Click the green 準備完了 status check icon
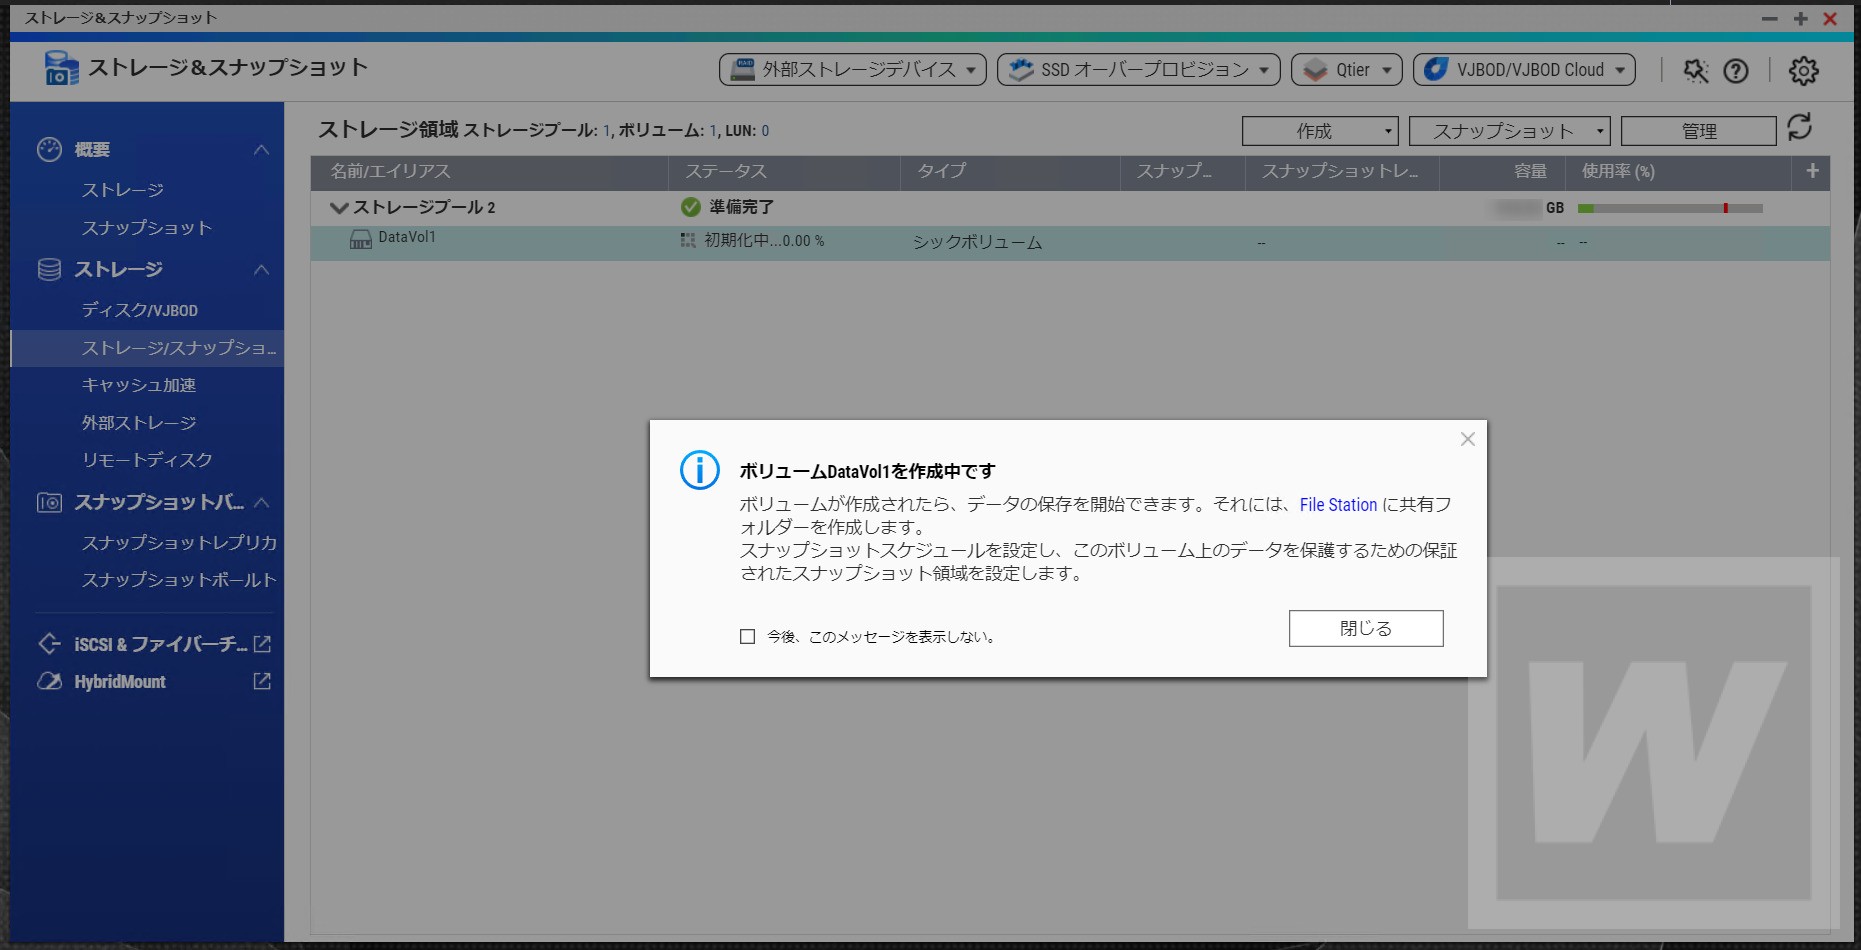The image size is (1861, 950). (690, 207)
